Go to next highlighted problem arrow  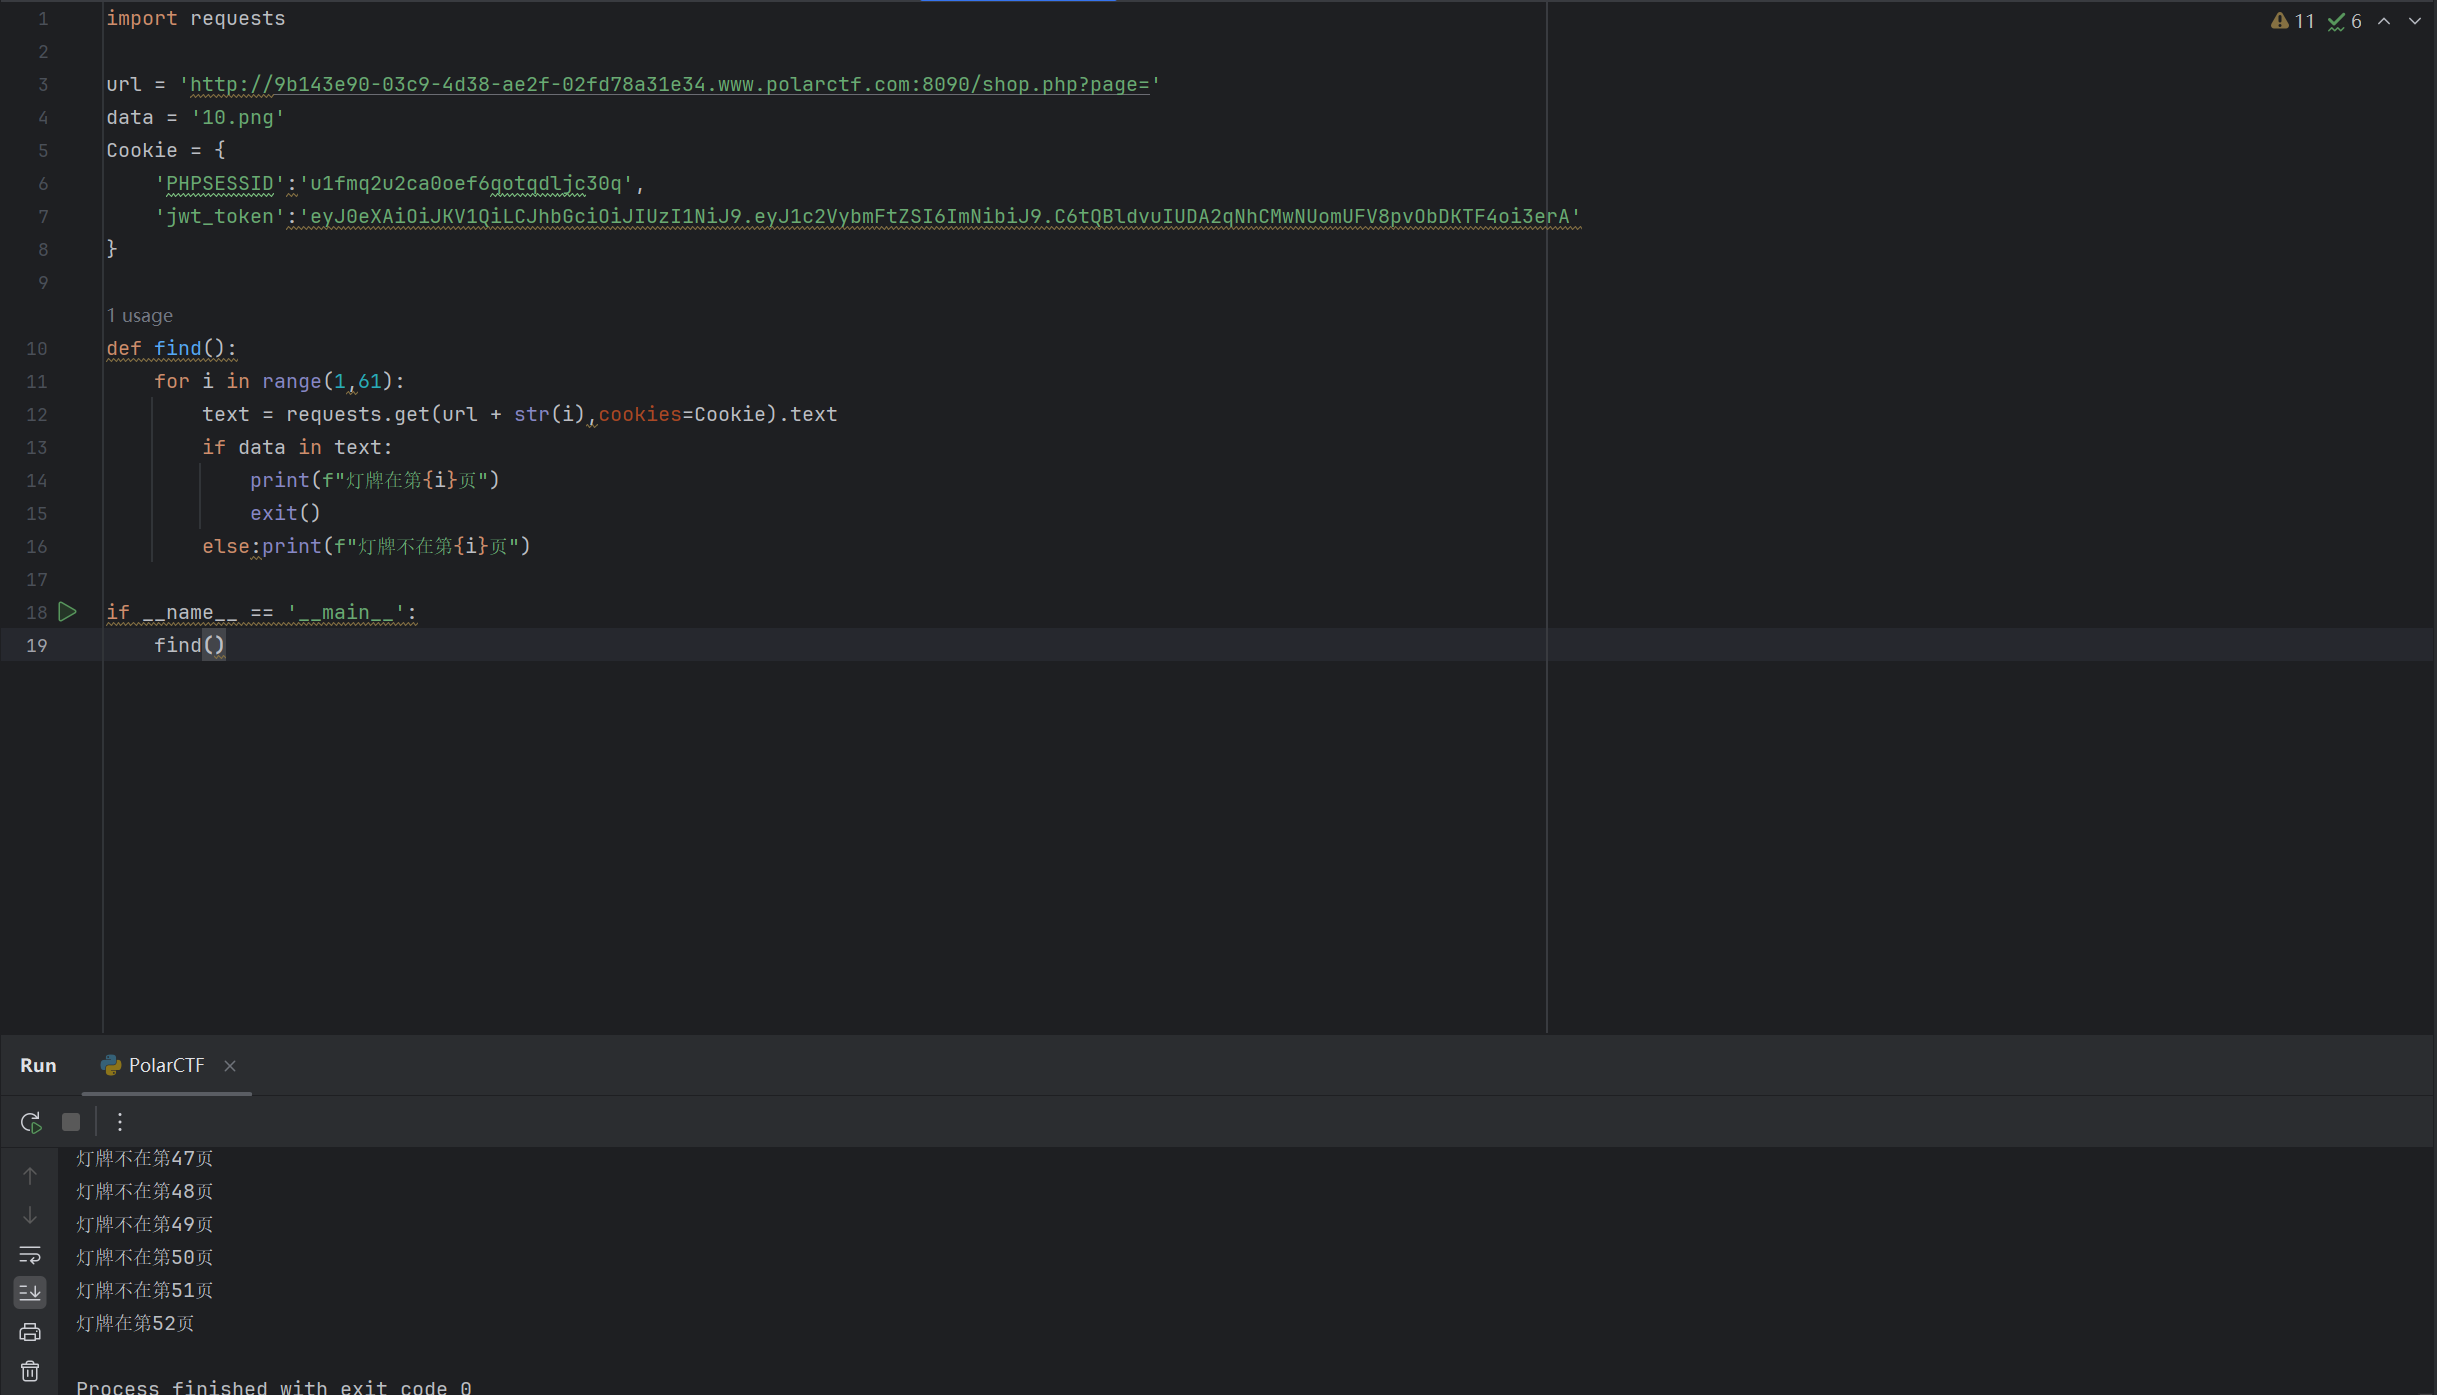pos(2415,21)
